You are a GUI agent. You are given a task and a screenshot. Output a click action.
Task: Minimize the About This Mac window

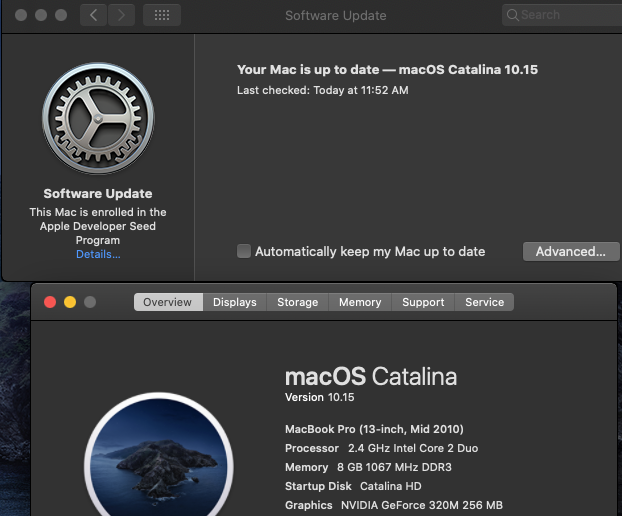[x=70, y=302]
